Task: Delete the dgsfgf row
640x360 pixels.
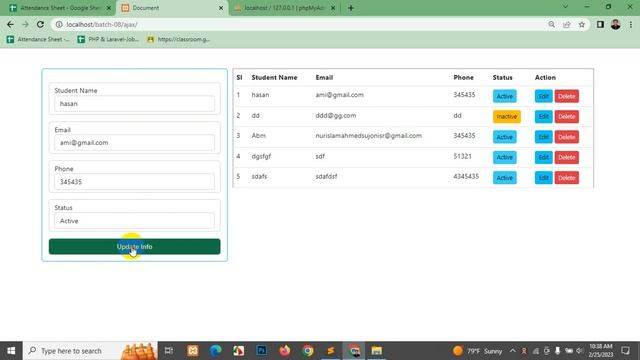Action: point(567,158)
